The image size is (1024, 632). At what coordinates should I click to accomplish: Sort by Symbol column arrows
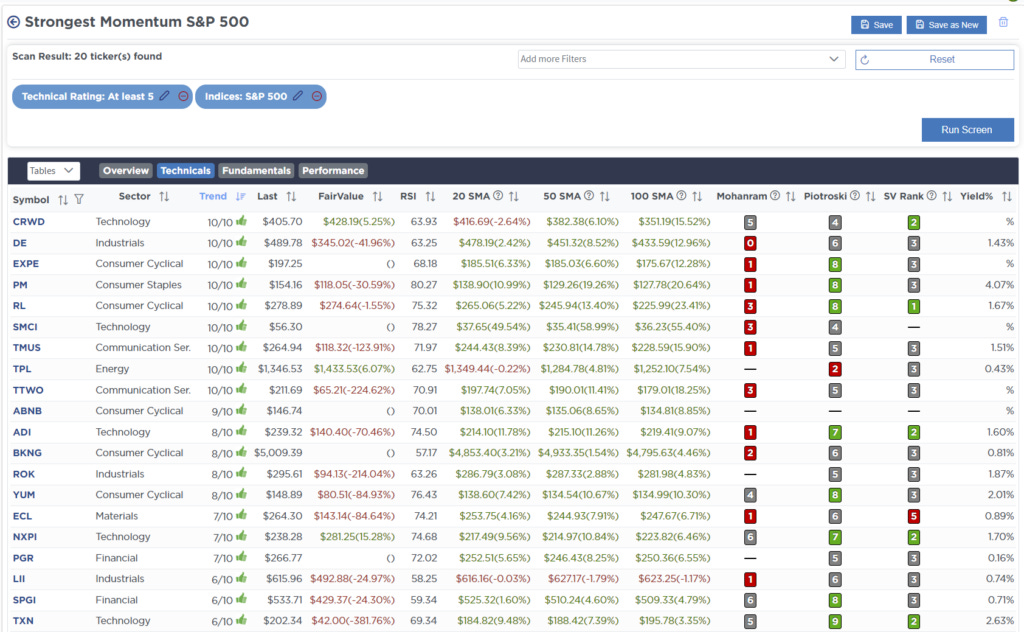click(63, 199)
